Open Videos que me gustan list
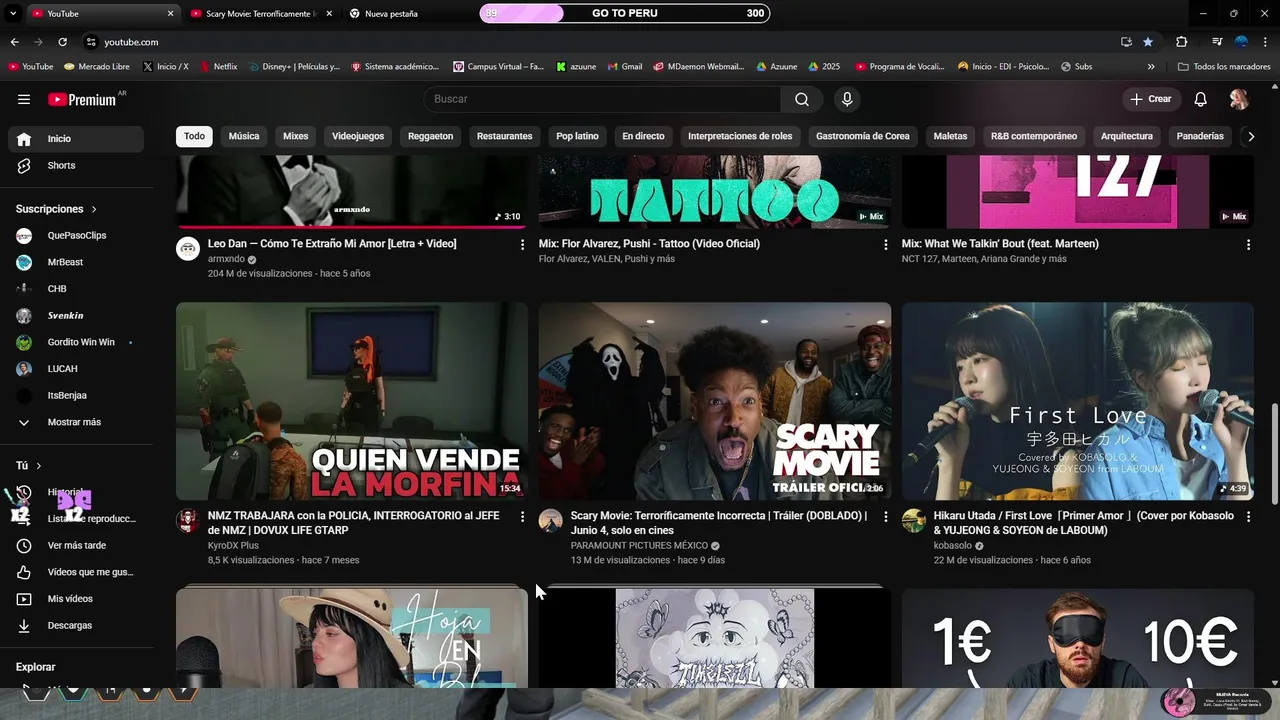The height and width of the screenshot is (720, 1280). tap(76, 572)
